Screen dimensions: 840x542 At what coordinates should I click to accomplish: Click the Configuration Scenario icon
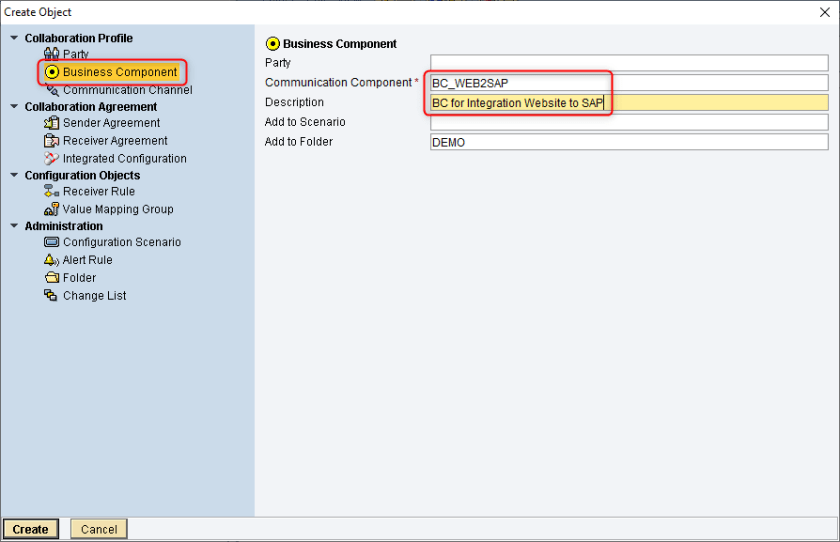pyautogui.click(x=52, y=242)
